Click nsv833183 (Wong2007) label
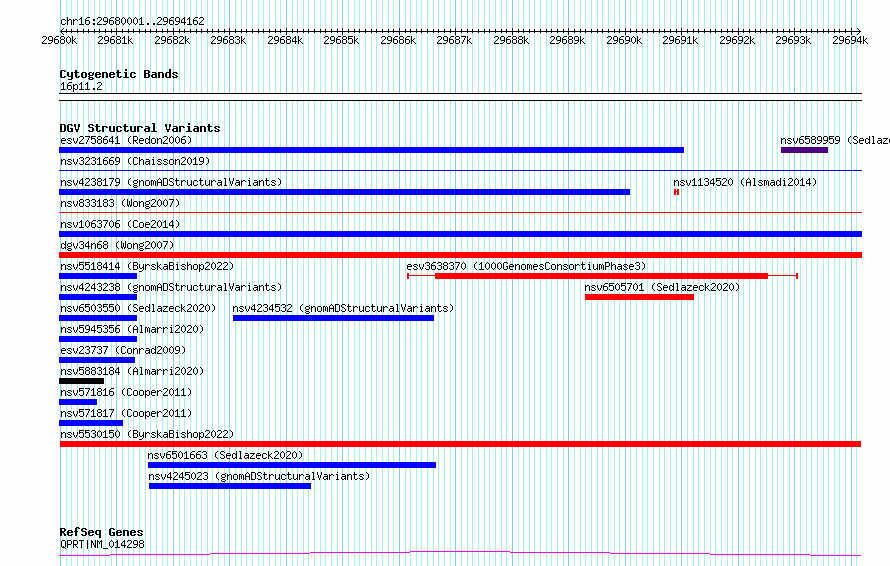 [120, 203]
